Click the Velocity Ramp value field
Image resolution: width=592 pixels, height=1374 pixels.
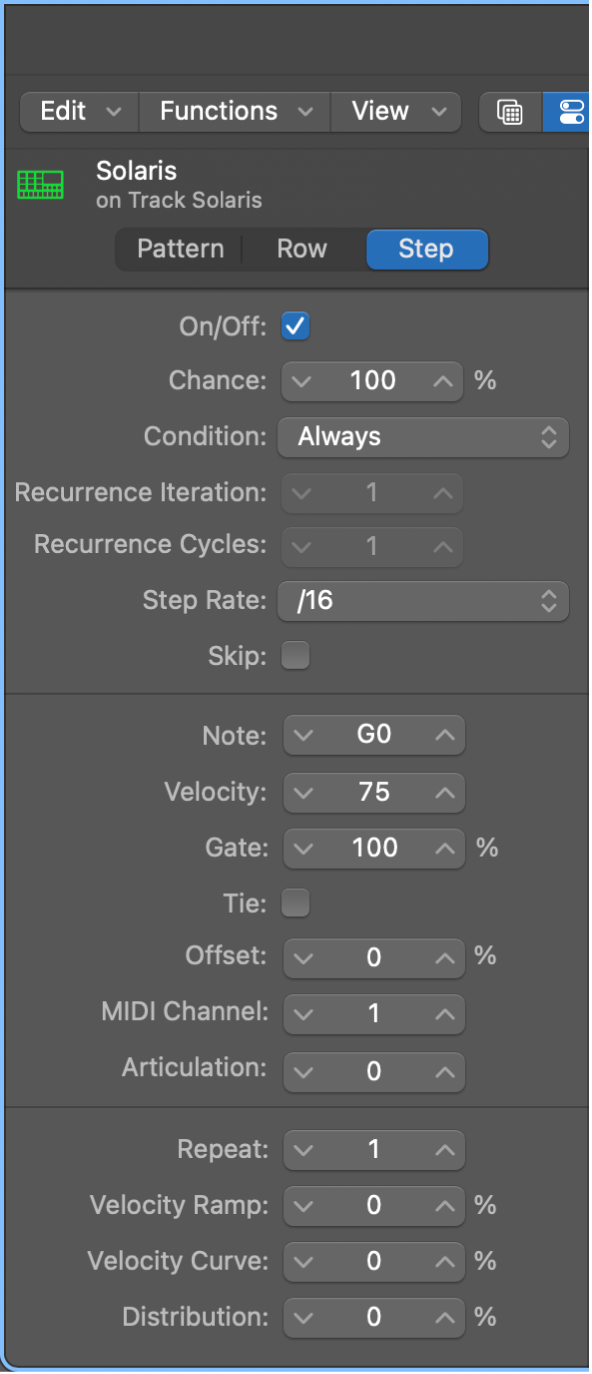373,1205
